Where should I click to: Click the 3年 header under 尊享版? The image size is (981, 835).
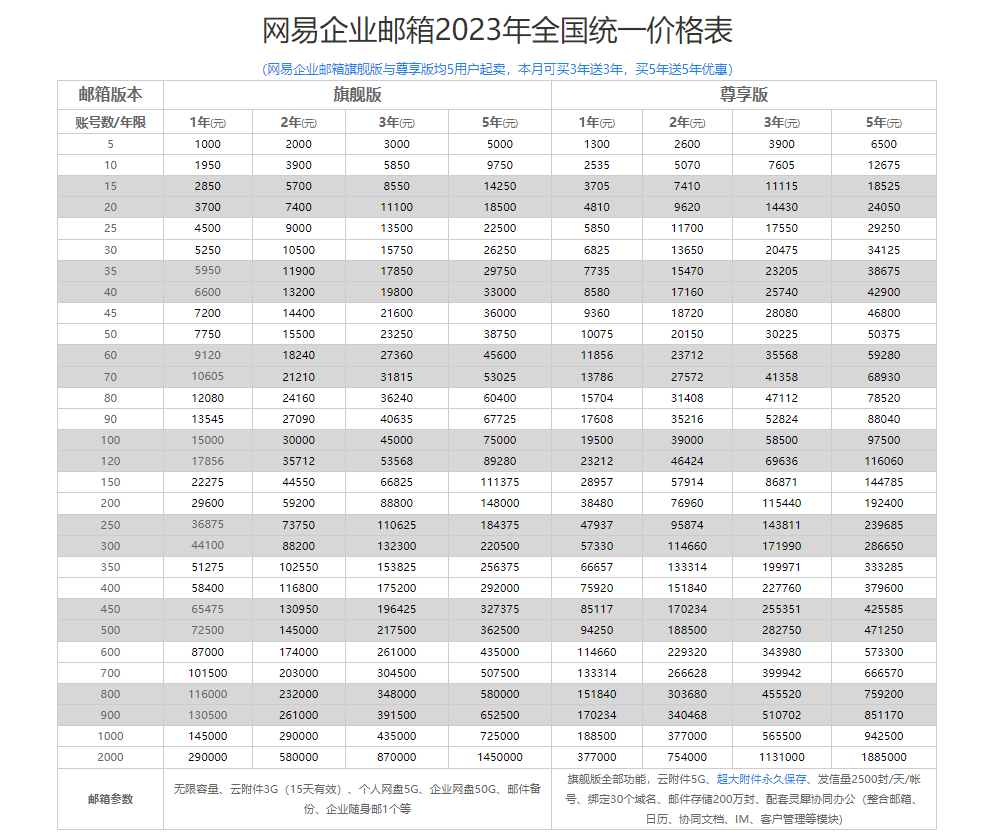point(781,122)
